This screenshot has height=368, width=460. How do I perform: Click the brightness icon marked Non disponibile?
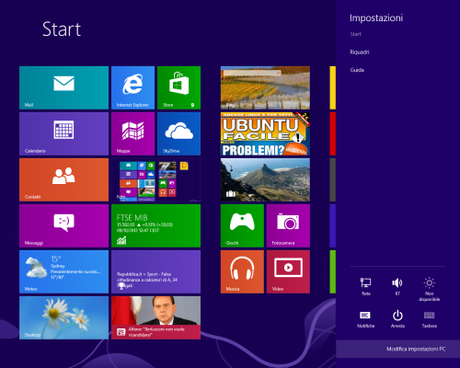tap(429, 289)
